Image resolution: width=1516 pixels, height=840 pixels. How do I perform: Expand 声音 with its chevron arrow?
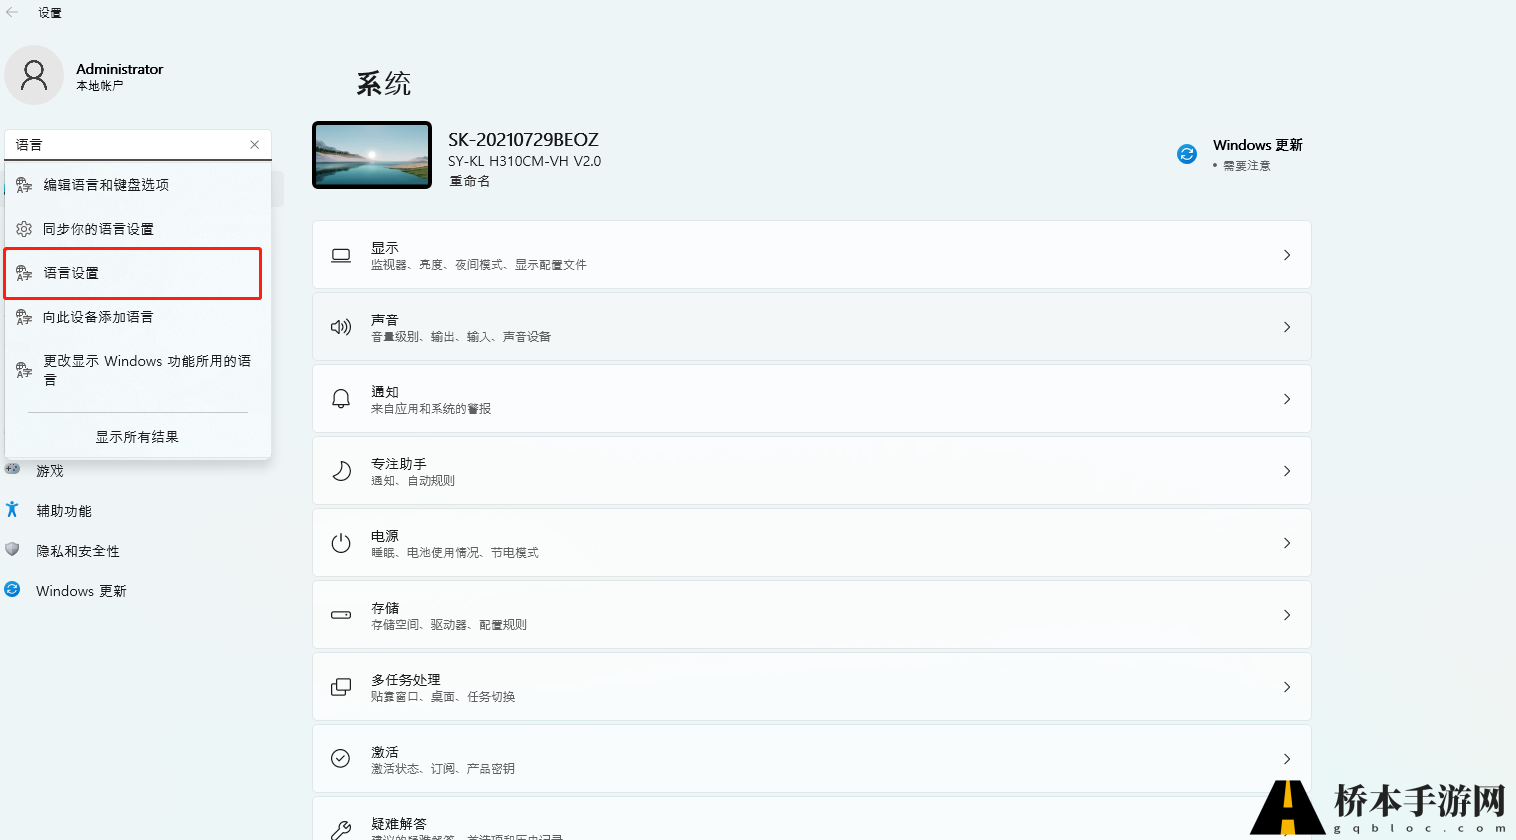point(1287,327)
